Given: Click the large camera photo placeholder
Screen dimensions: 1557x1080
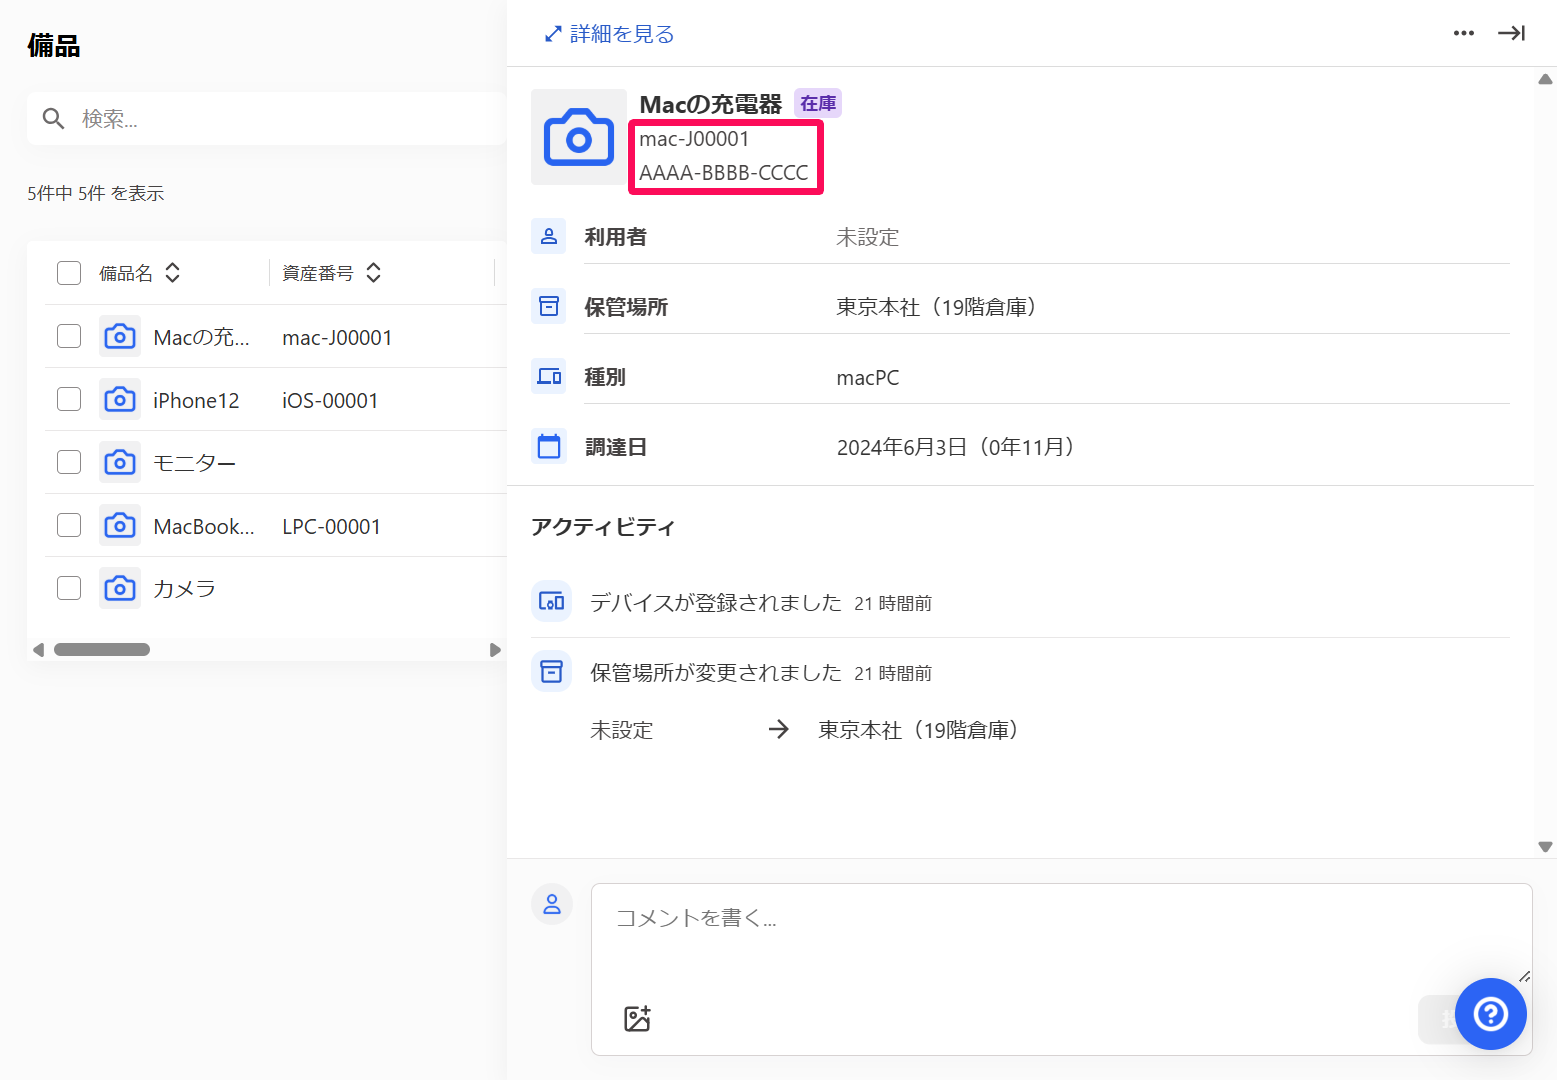Looking at the screenshot, I should [x=579, y=137].
